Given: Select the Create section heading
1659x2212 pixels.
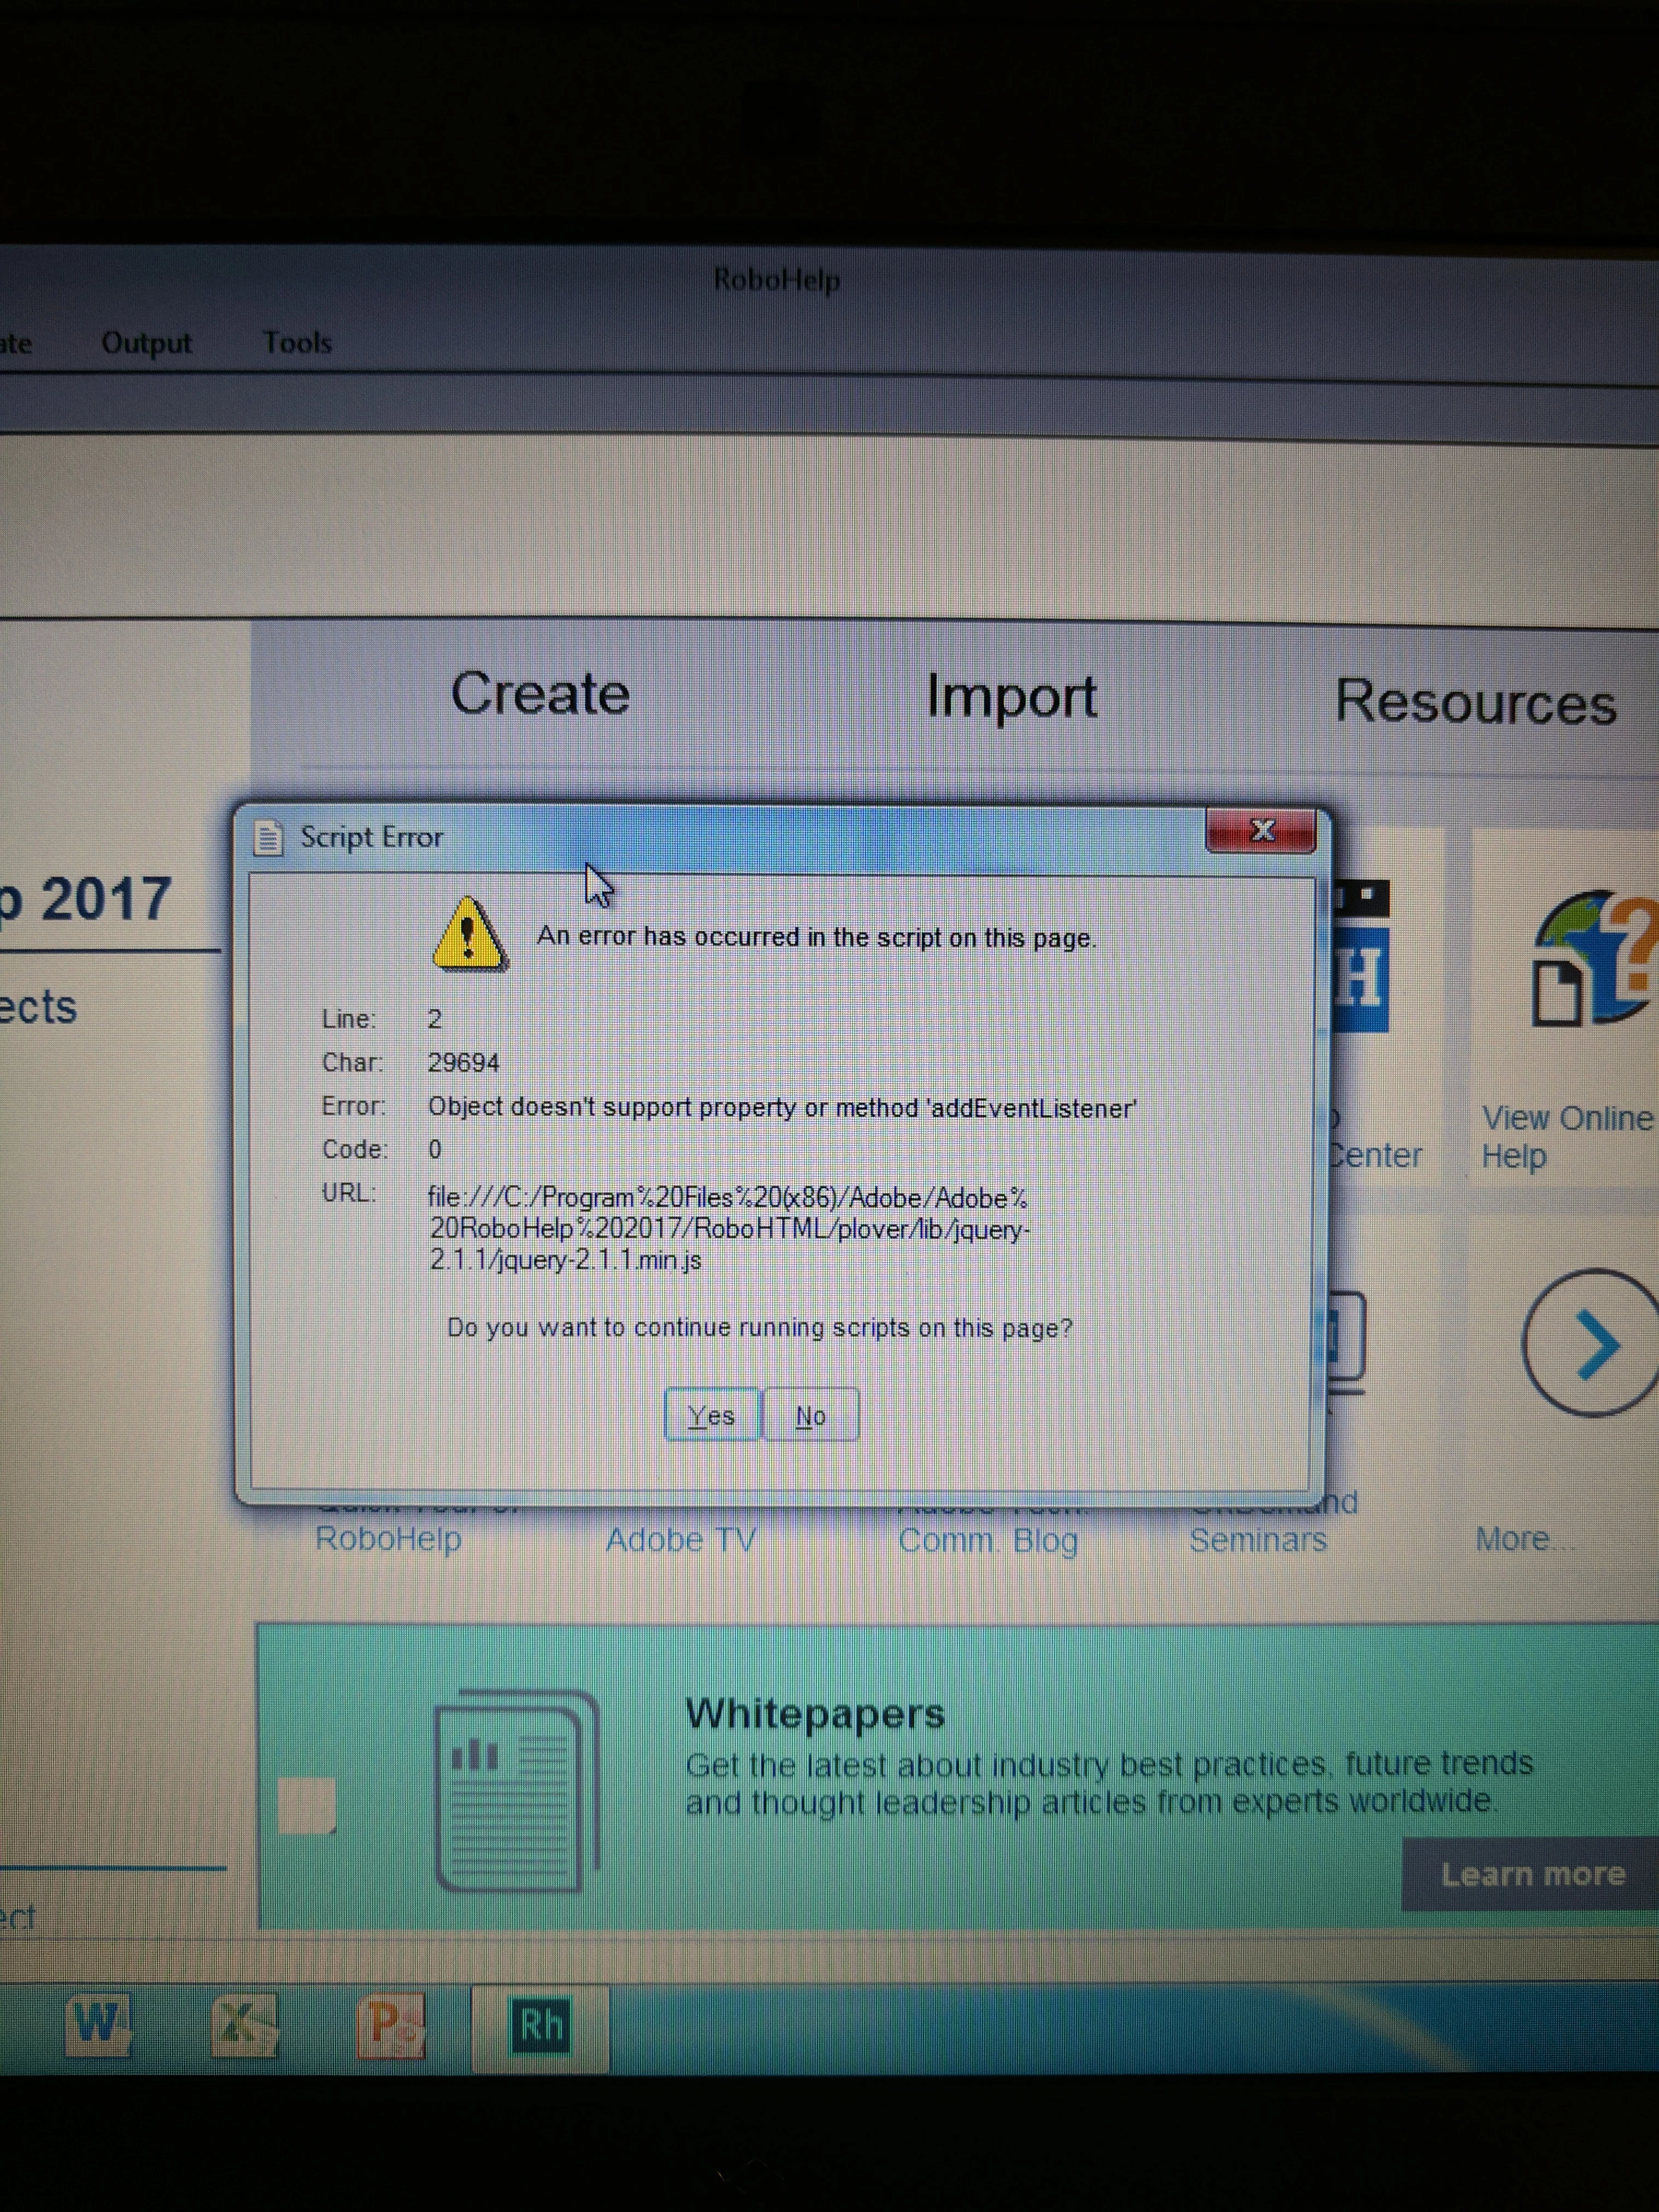Looking at the screenshot, I should [540, 693].
